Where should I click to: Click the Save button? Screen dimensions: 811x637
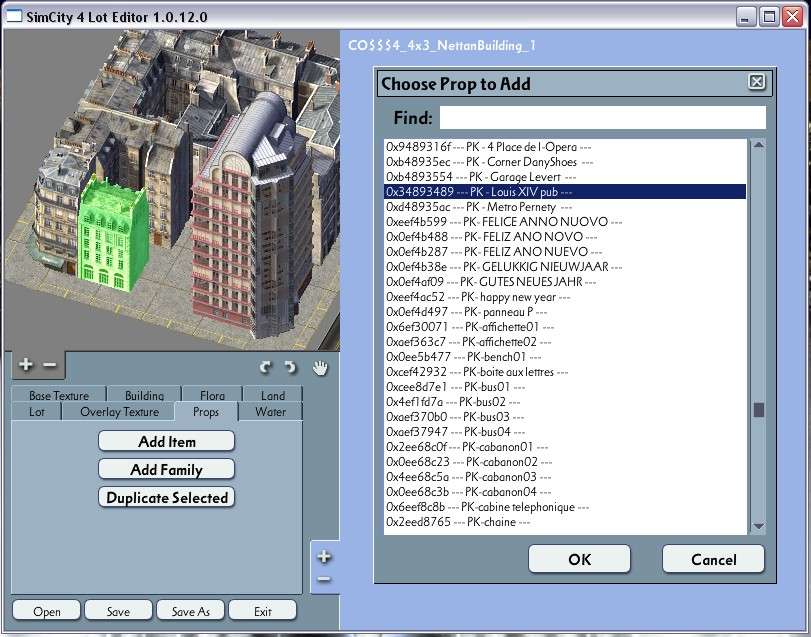[118, 611]
